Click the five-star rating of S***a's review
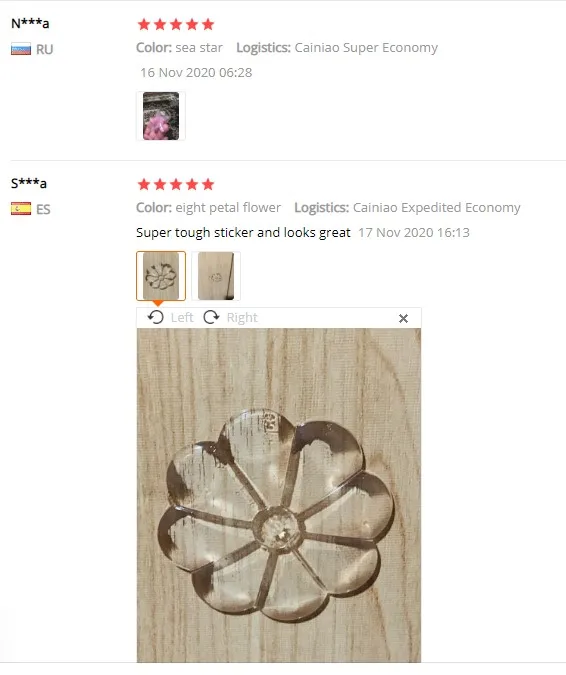The width and height of the screenshot is (566, 675). click(x=176, y=185)
